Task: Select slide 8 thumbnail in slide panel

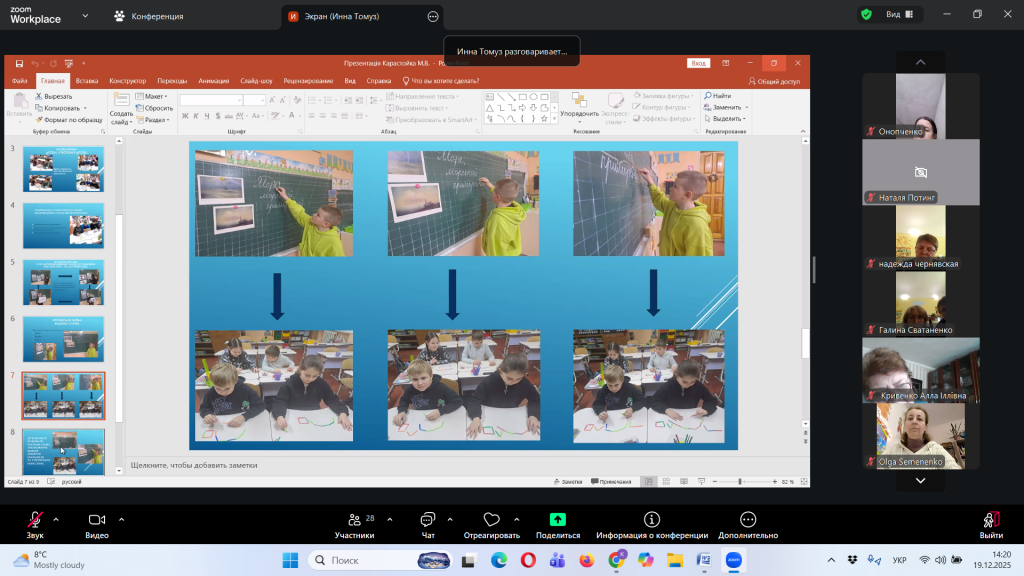Action: pos(63,452)
